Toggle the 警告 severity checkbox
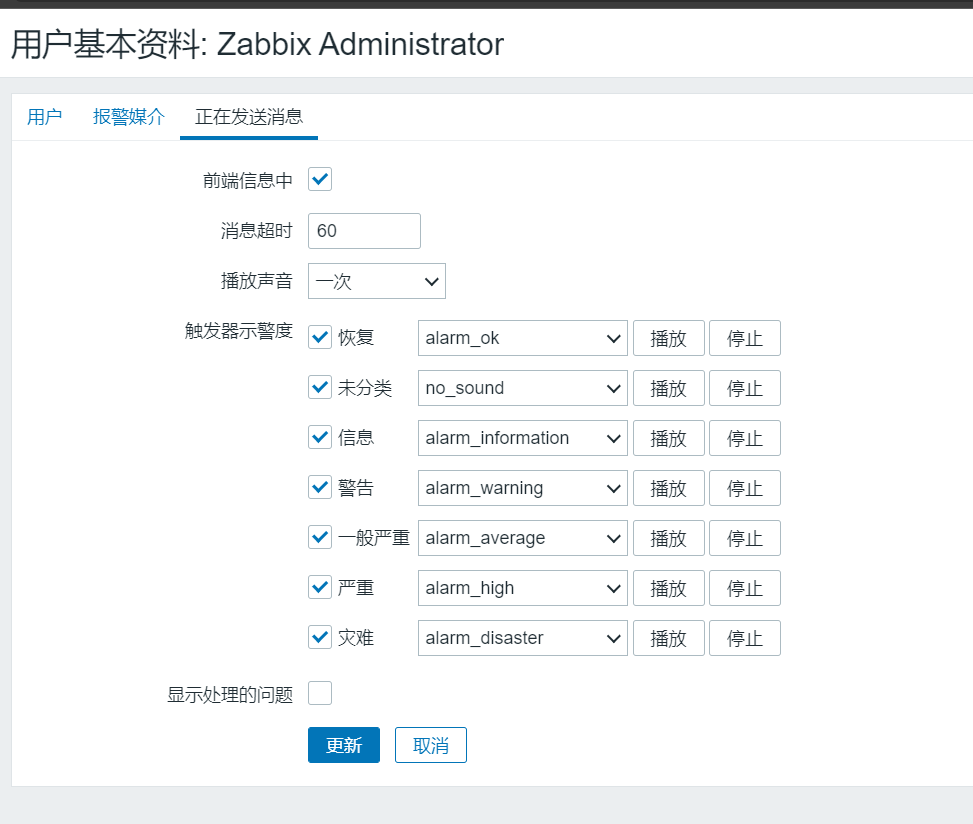Viewport: 973px width, 824px height. [320, 488]
